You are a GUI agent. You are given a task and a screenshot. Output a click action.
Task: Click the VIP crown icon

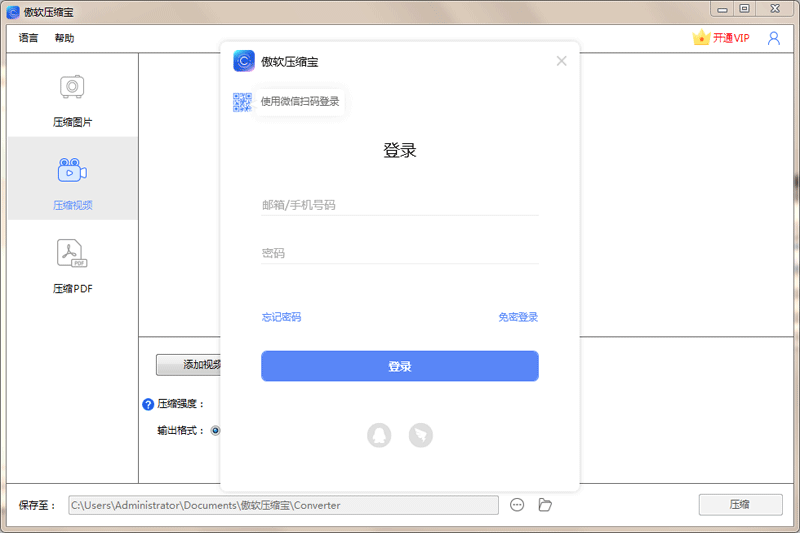(701, 38)
